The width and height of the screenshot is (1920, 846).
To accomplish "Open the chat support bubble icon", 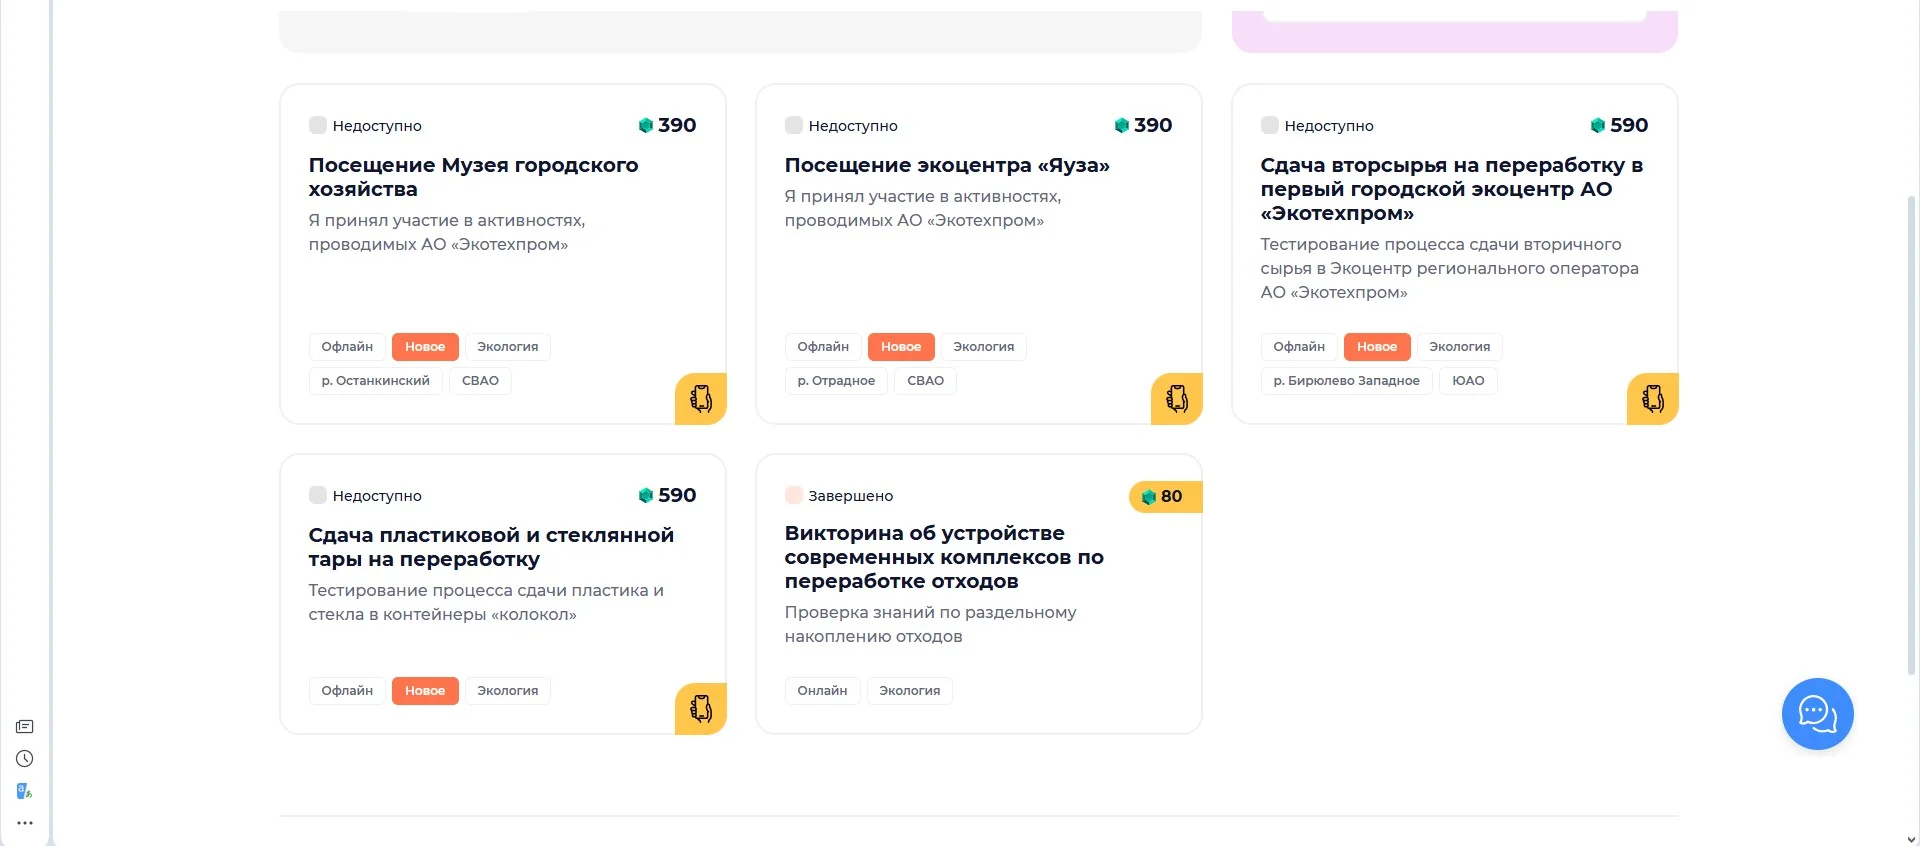I will click(1817, 714).
